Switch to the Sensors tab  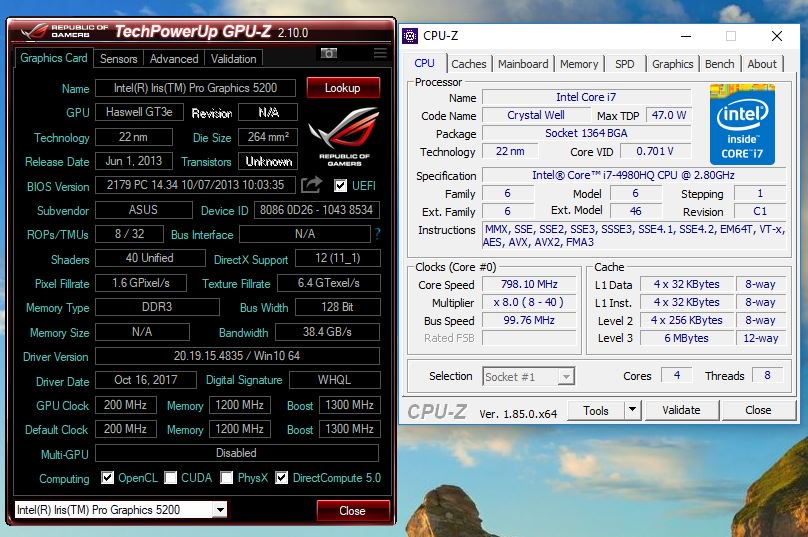point(119,59)
